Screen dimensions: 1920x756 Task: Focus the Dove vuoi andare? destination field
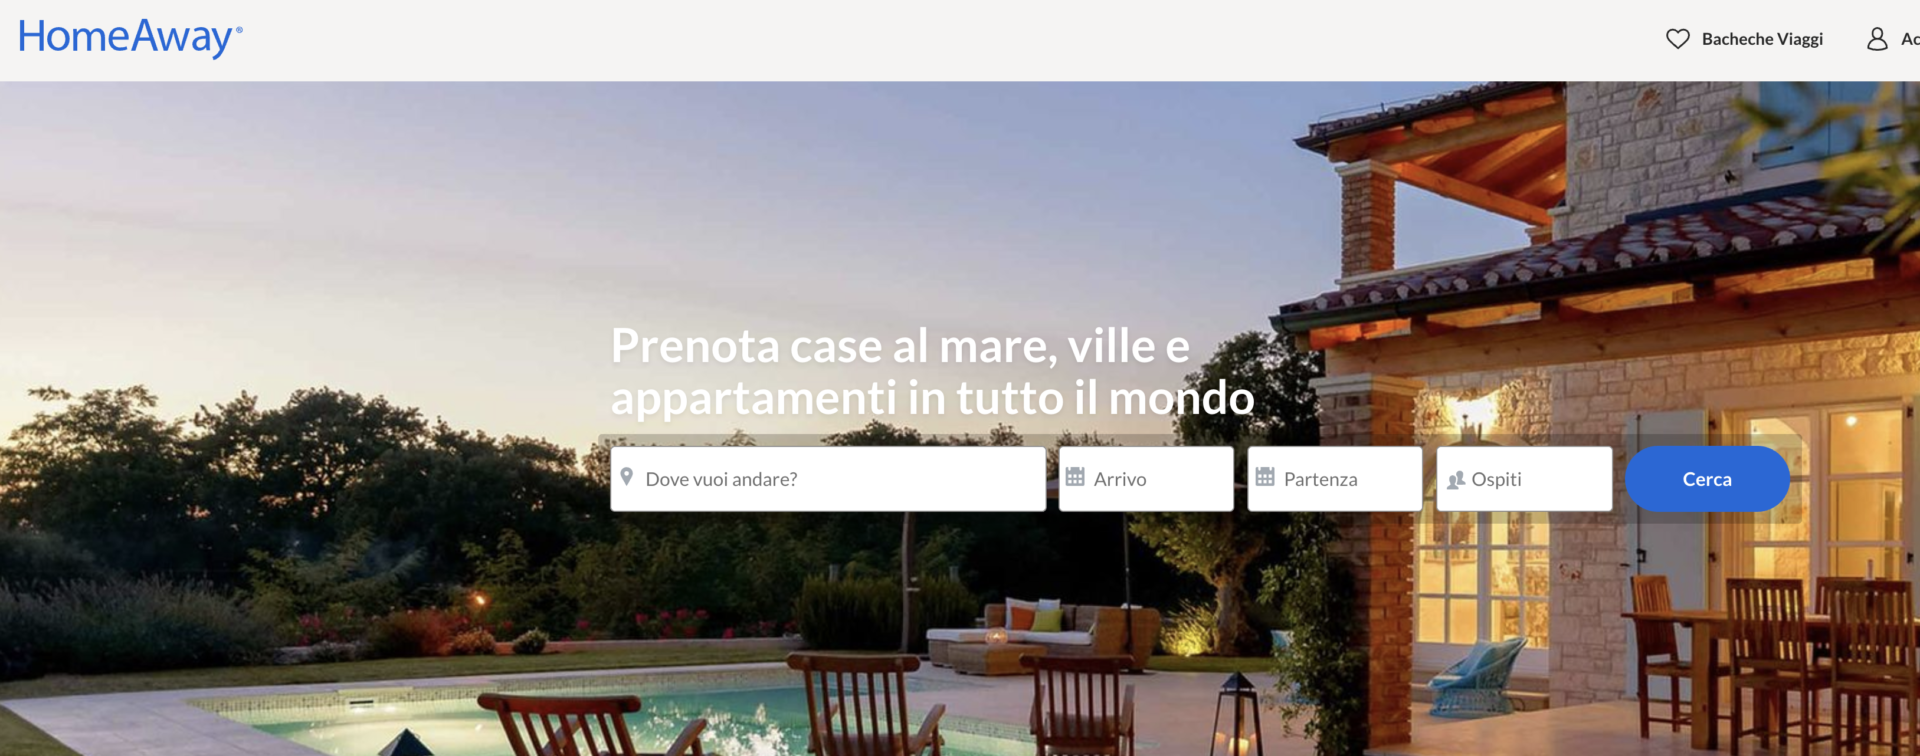pos(828,479)
